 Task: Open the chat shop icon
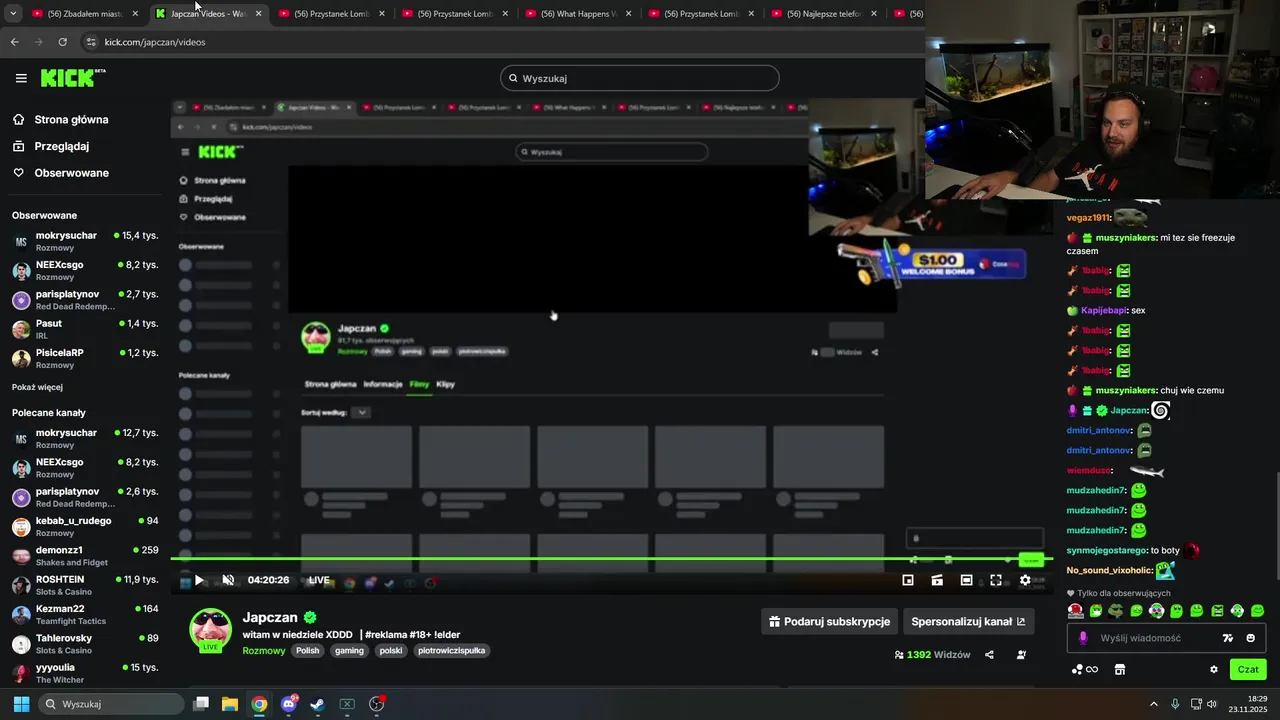[1120, 670]
